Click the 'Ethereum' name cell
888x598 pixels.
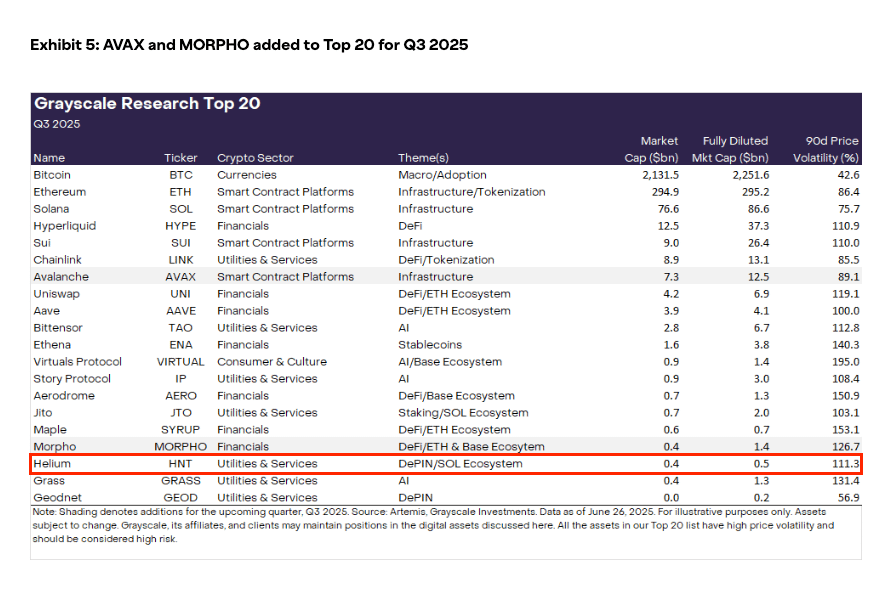click(59, 192)
